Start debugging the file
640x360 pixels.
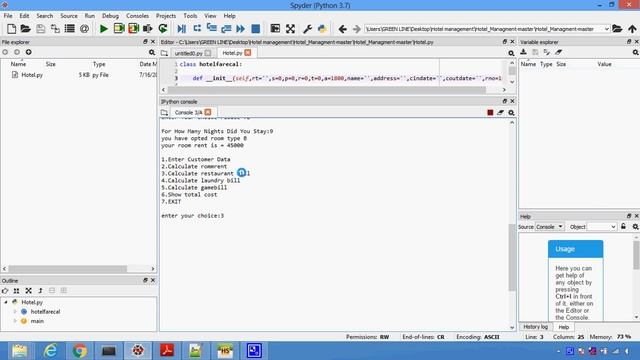[182, 29]
